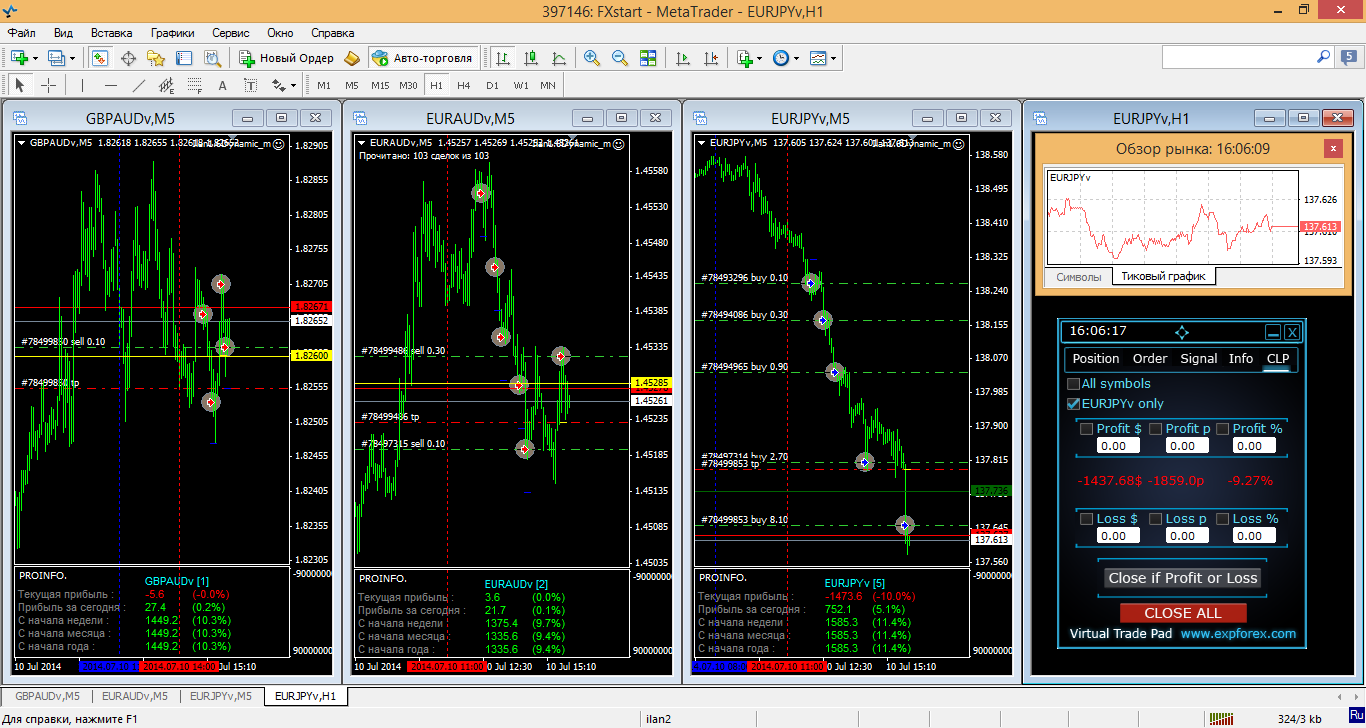
Task: Expand the EURJPYv,M5 chart header triangle
Action: click(x=701, y=143)
